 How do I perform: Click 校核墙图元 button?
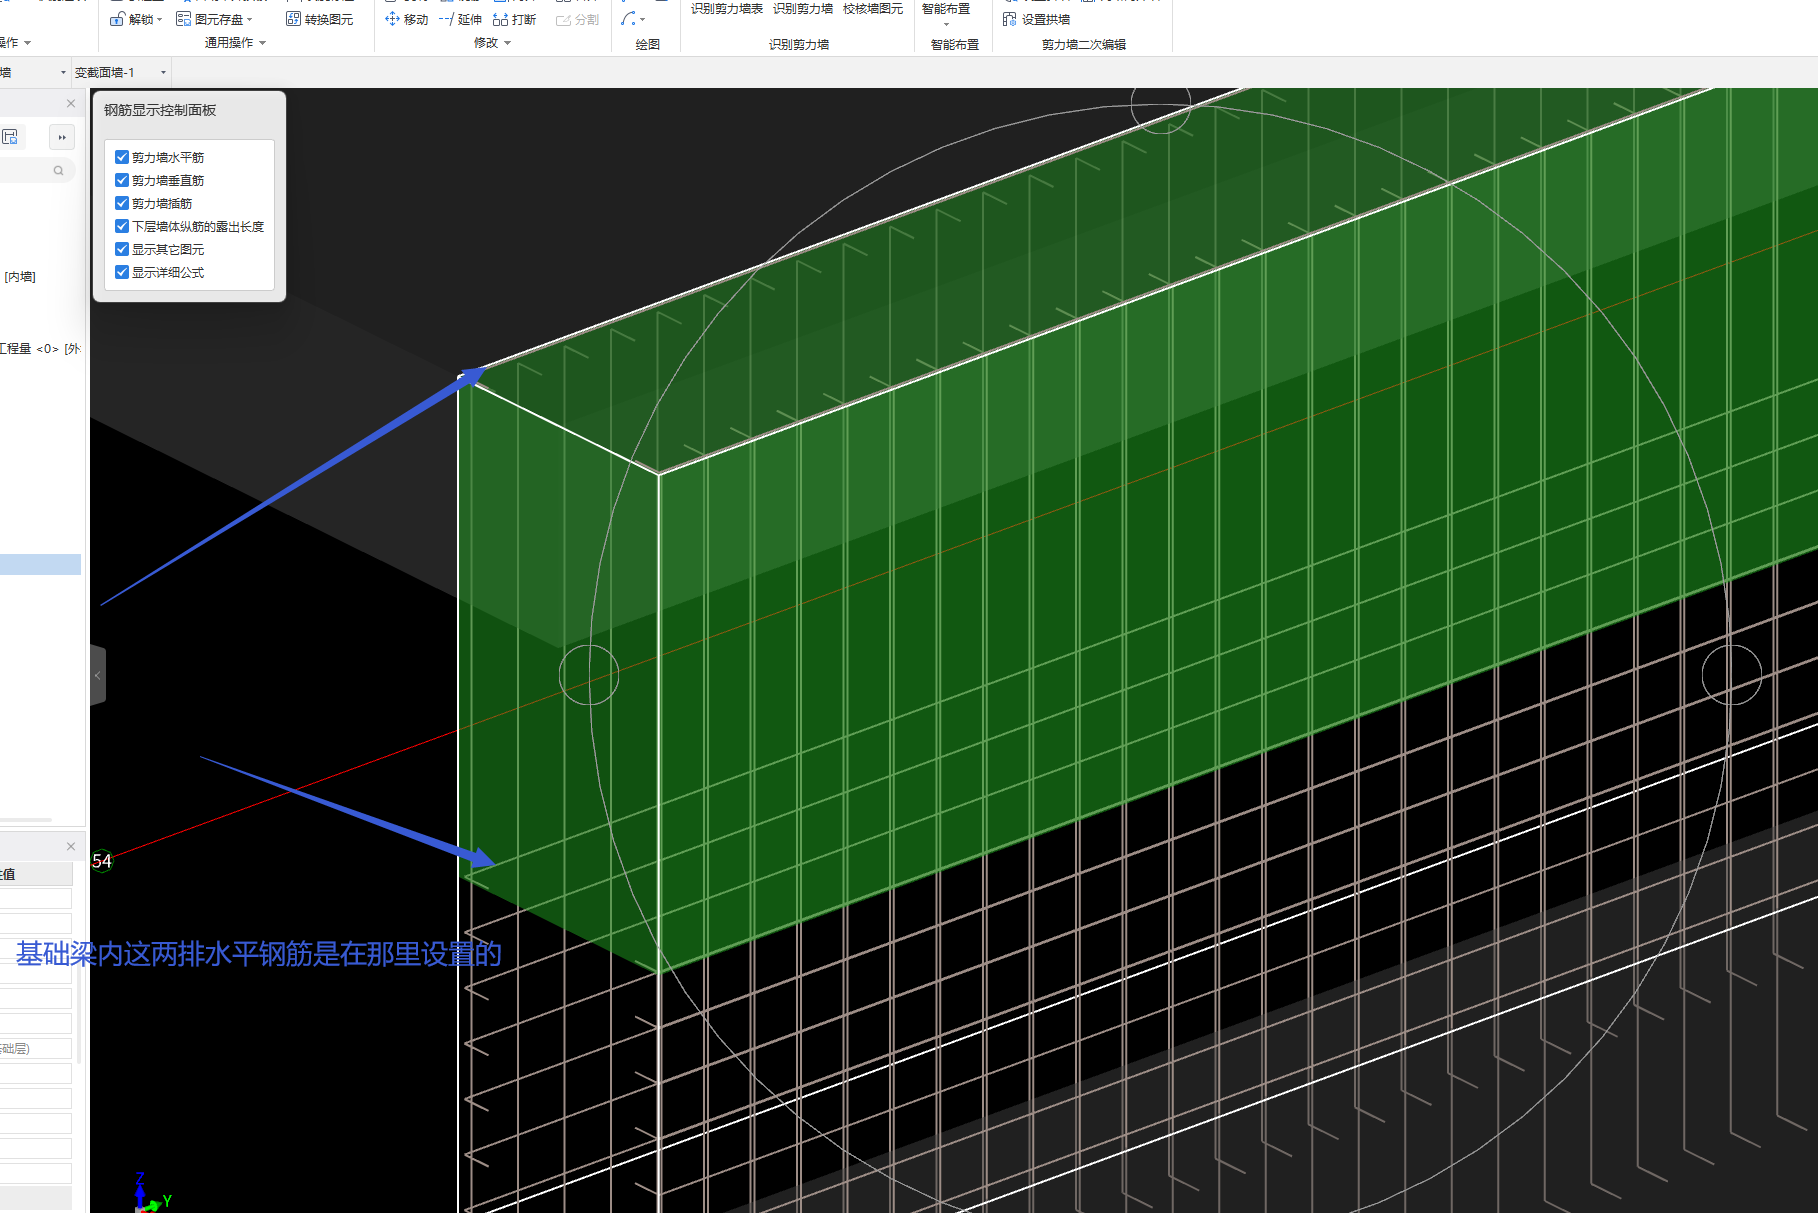click(873, 8)
